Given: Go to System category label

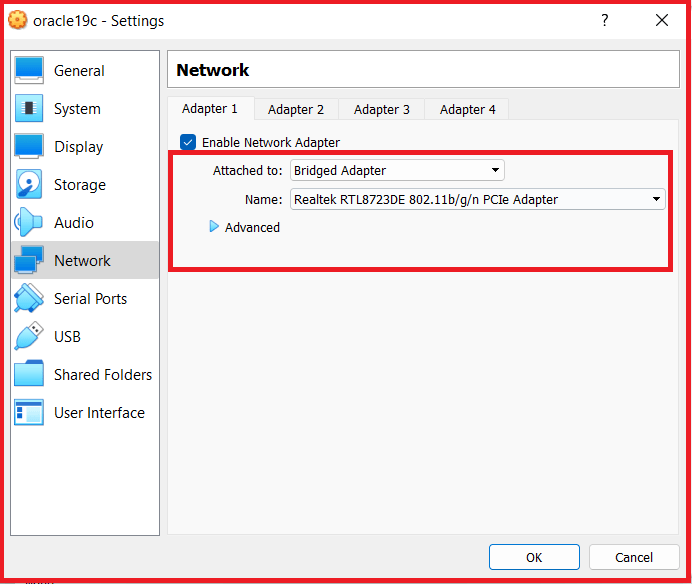Looking at the screenshot, I should click(77, 109).
